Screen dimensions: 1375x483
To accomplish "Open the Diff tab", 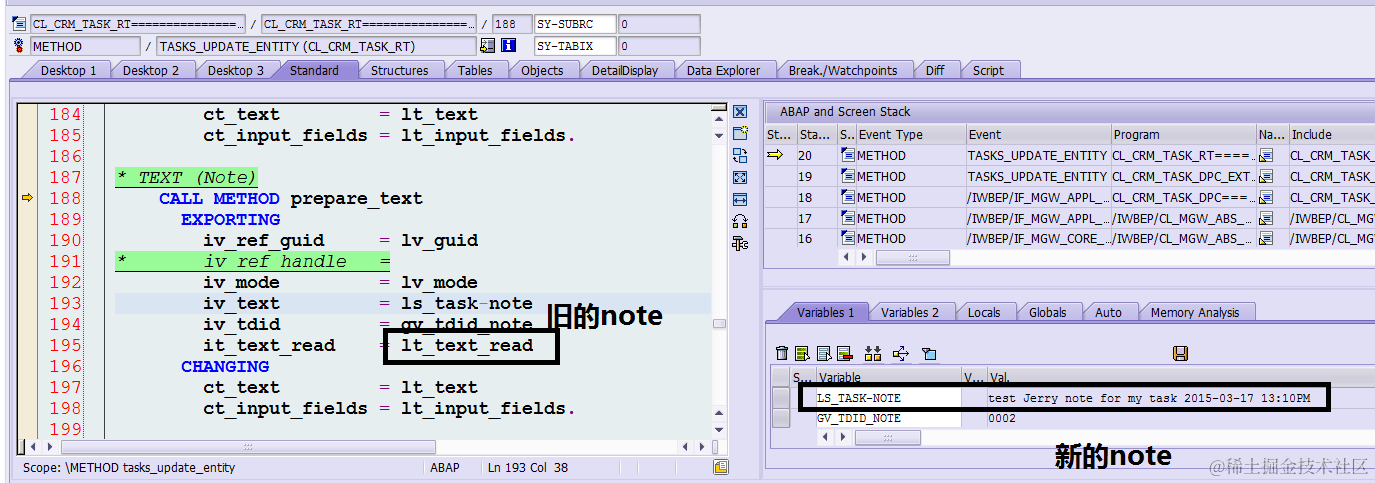I will (935, 70).
